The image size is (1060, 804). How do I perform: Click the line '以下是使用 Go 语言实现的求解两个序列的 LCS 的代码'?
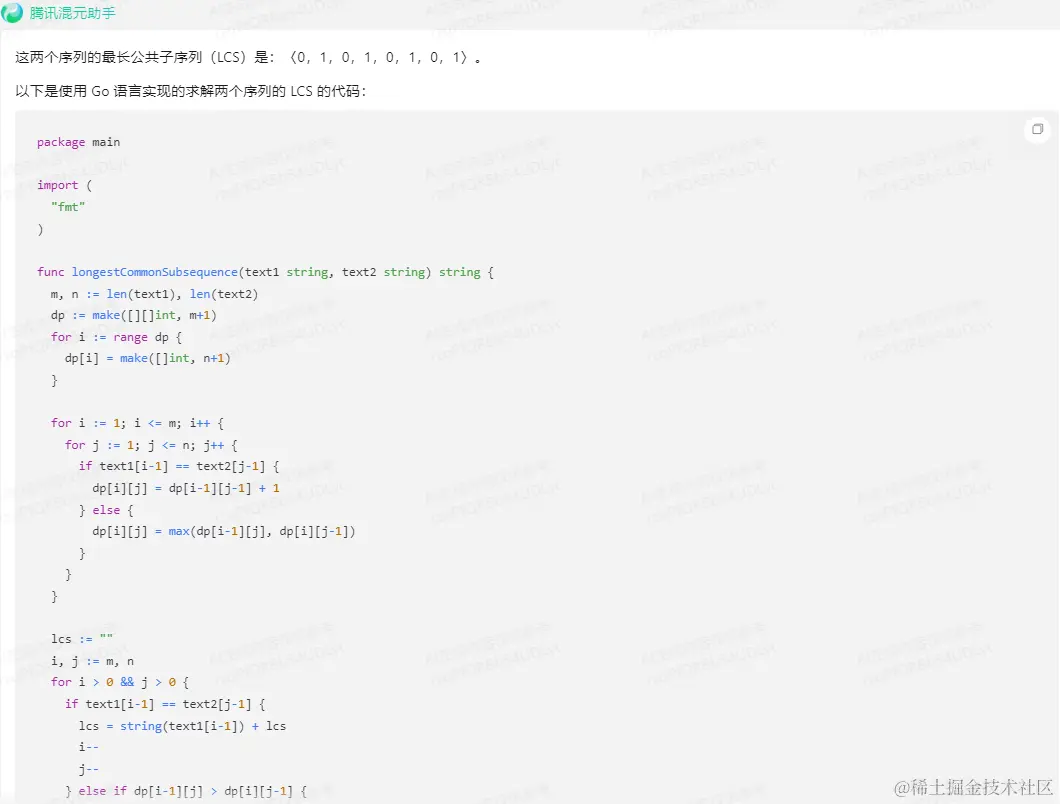pyautogui.click(x=191, y=91)
